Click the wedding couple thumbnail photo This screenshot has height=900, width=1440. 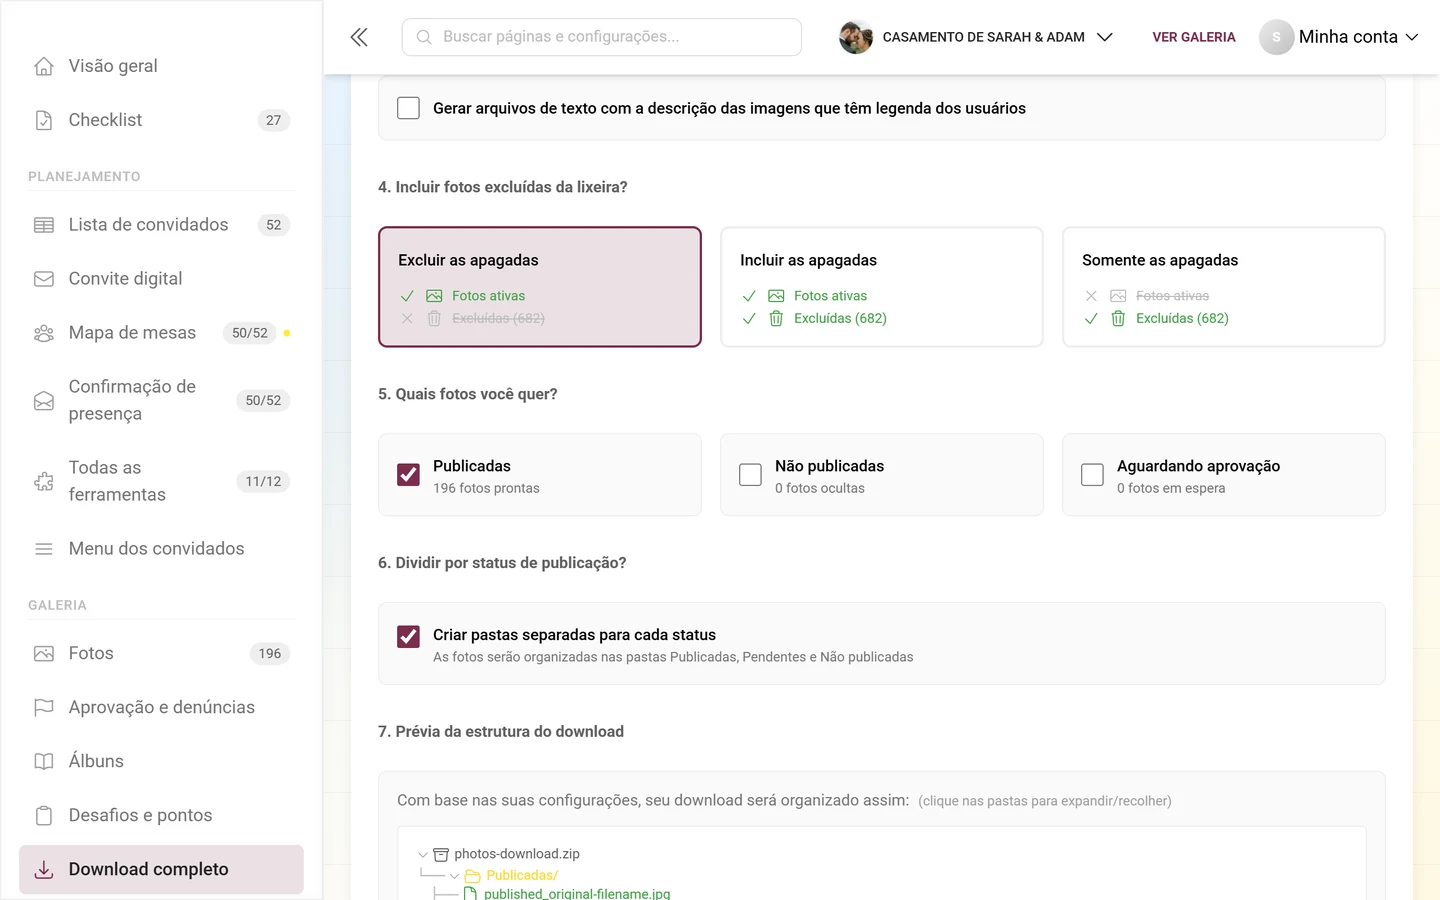(856, 37)
